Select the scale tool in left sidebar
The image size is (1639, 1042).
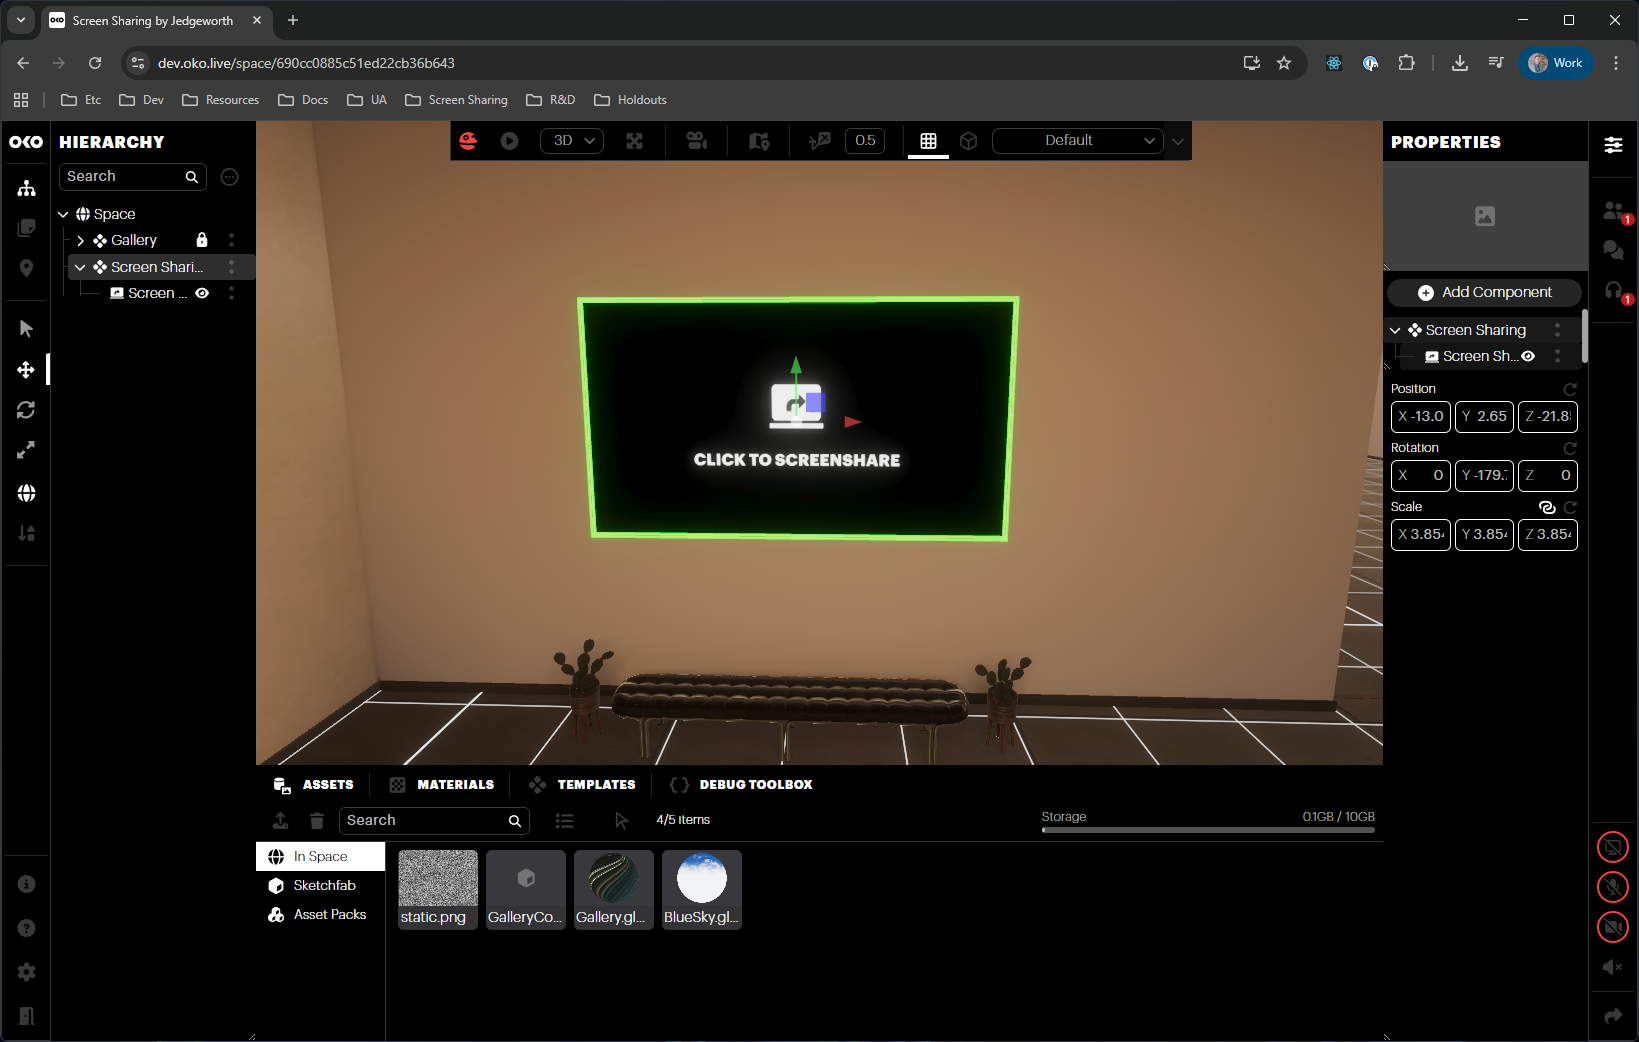coord(26,451)
